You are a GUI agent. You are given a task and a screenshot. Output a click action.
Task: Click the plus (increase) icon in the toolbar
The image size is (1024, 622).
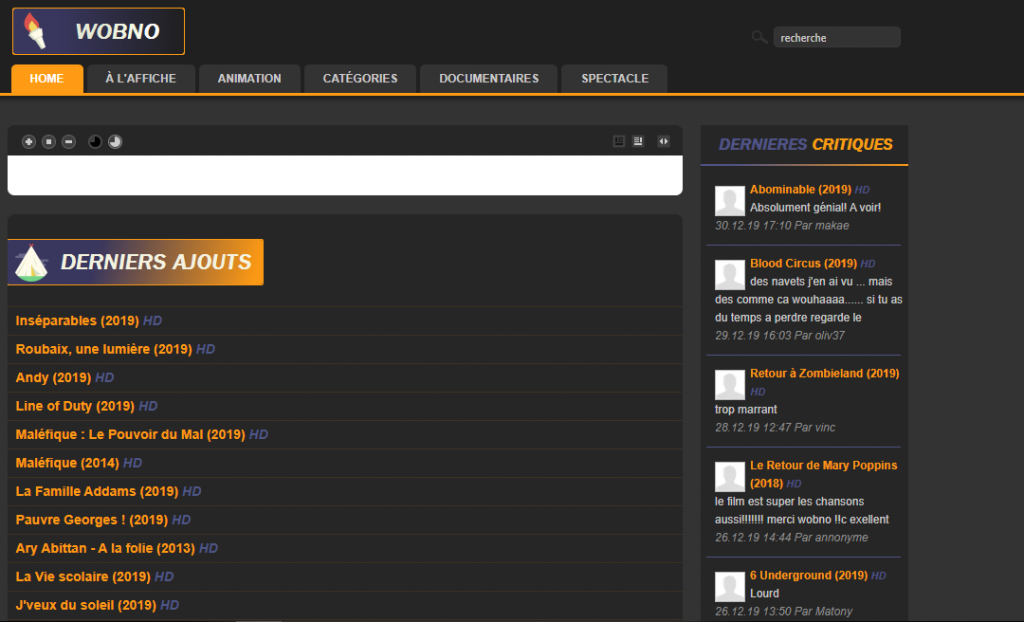point(28,142)
